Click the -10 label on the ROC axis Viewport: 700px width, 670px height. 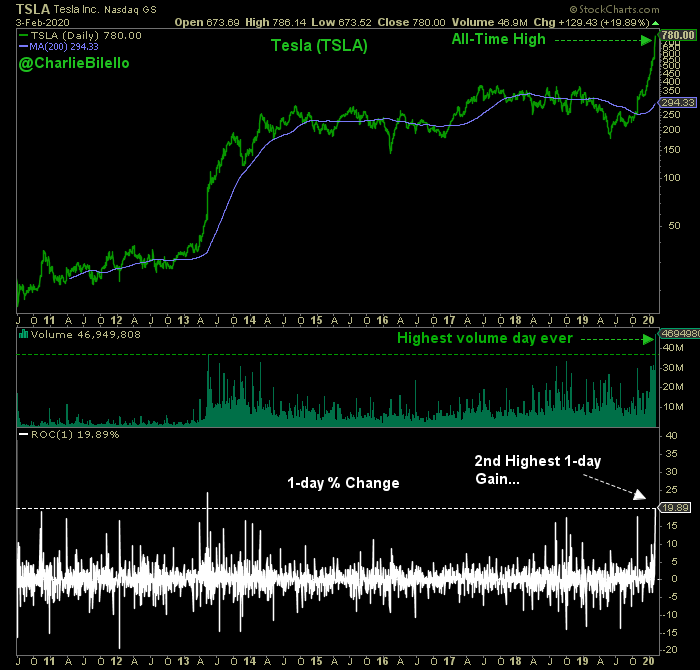point(670,615)
